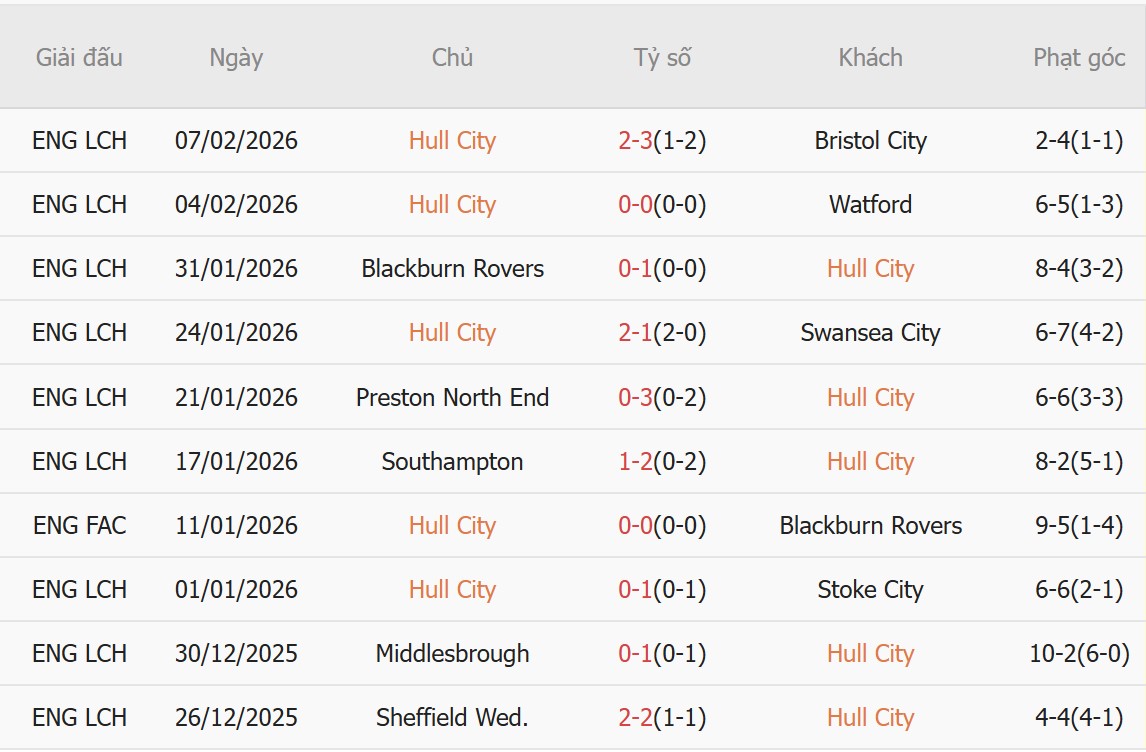1146x752 pixels.
Task: Open the Watford team page
Action: (x=870, y=205)
